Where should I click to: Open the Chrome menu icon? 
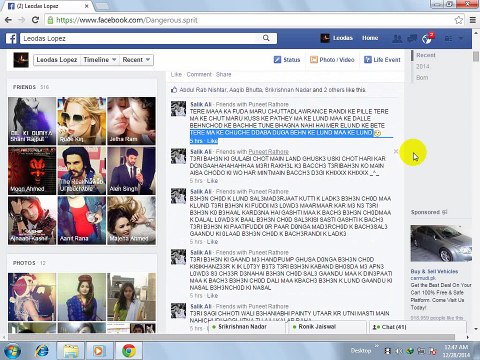[x=473, y=20]
